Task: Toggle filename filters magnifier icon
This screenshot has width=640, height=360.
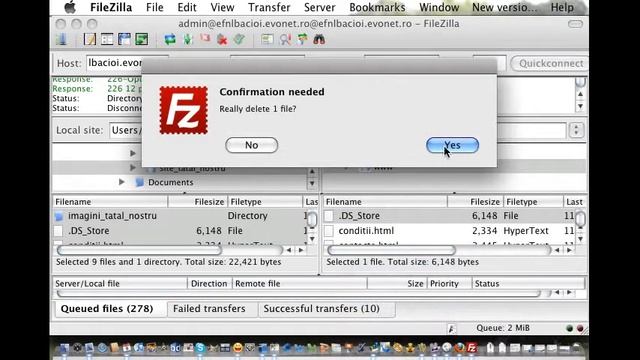Action: [285, 40]
